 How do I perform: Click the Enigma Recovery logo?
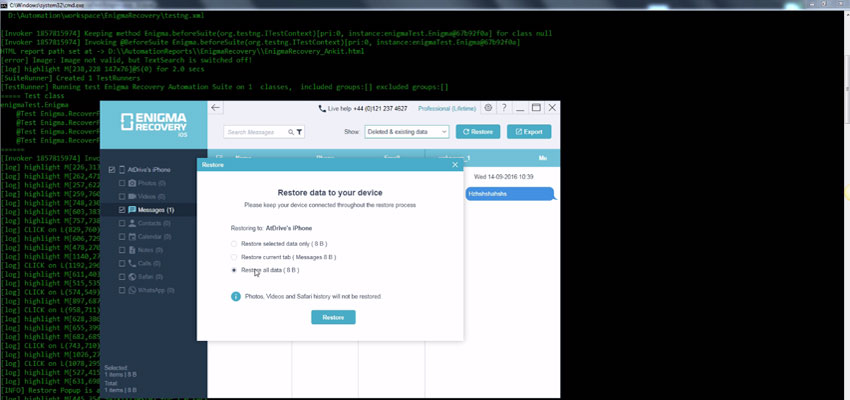[x=153, y=125]
